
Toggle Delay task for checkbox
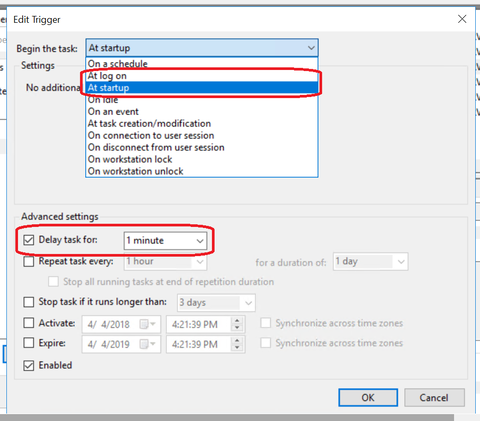point(29,240)
